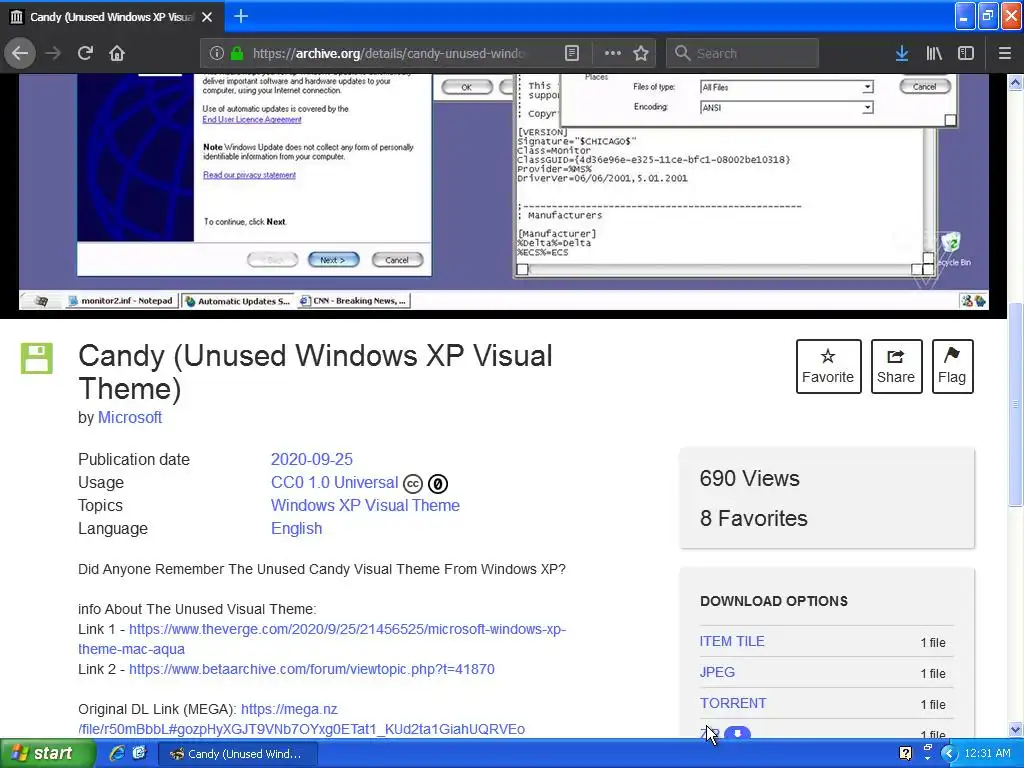Toggle reader view in address bar

pos(571,53)
